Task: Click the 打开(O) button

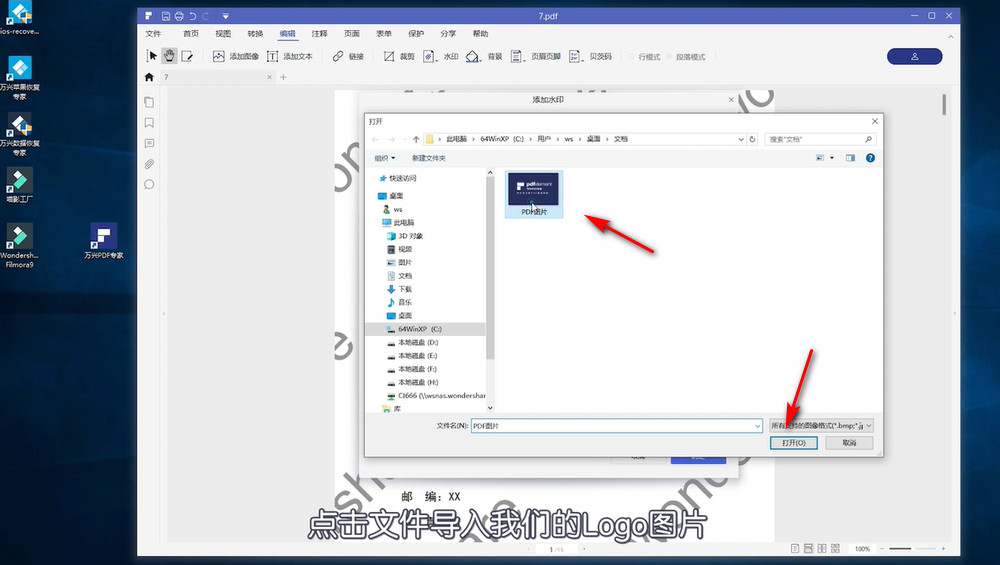Action: tap(793, 443)
